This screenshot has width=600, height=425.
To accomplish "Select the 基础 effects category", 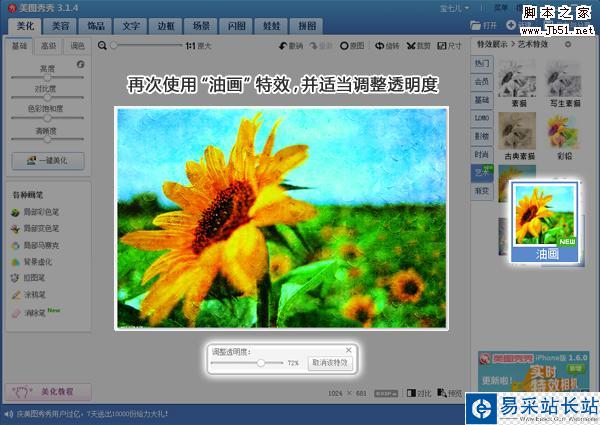I will 482,100.
